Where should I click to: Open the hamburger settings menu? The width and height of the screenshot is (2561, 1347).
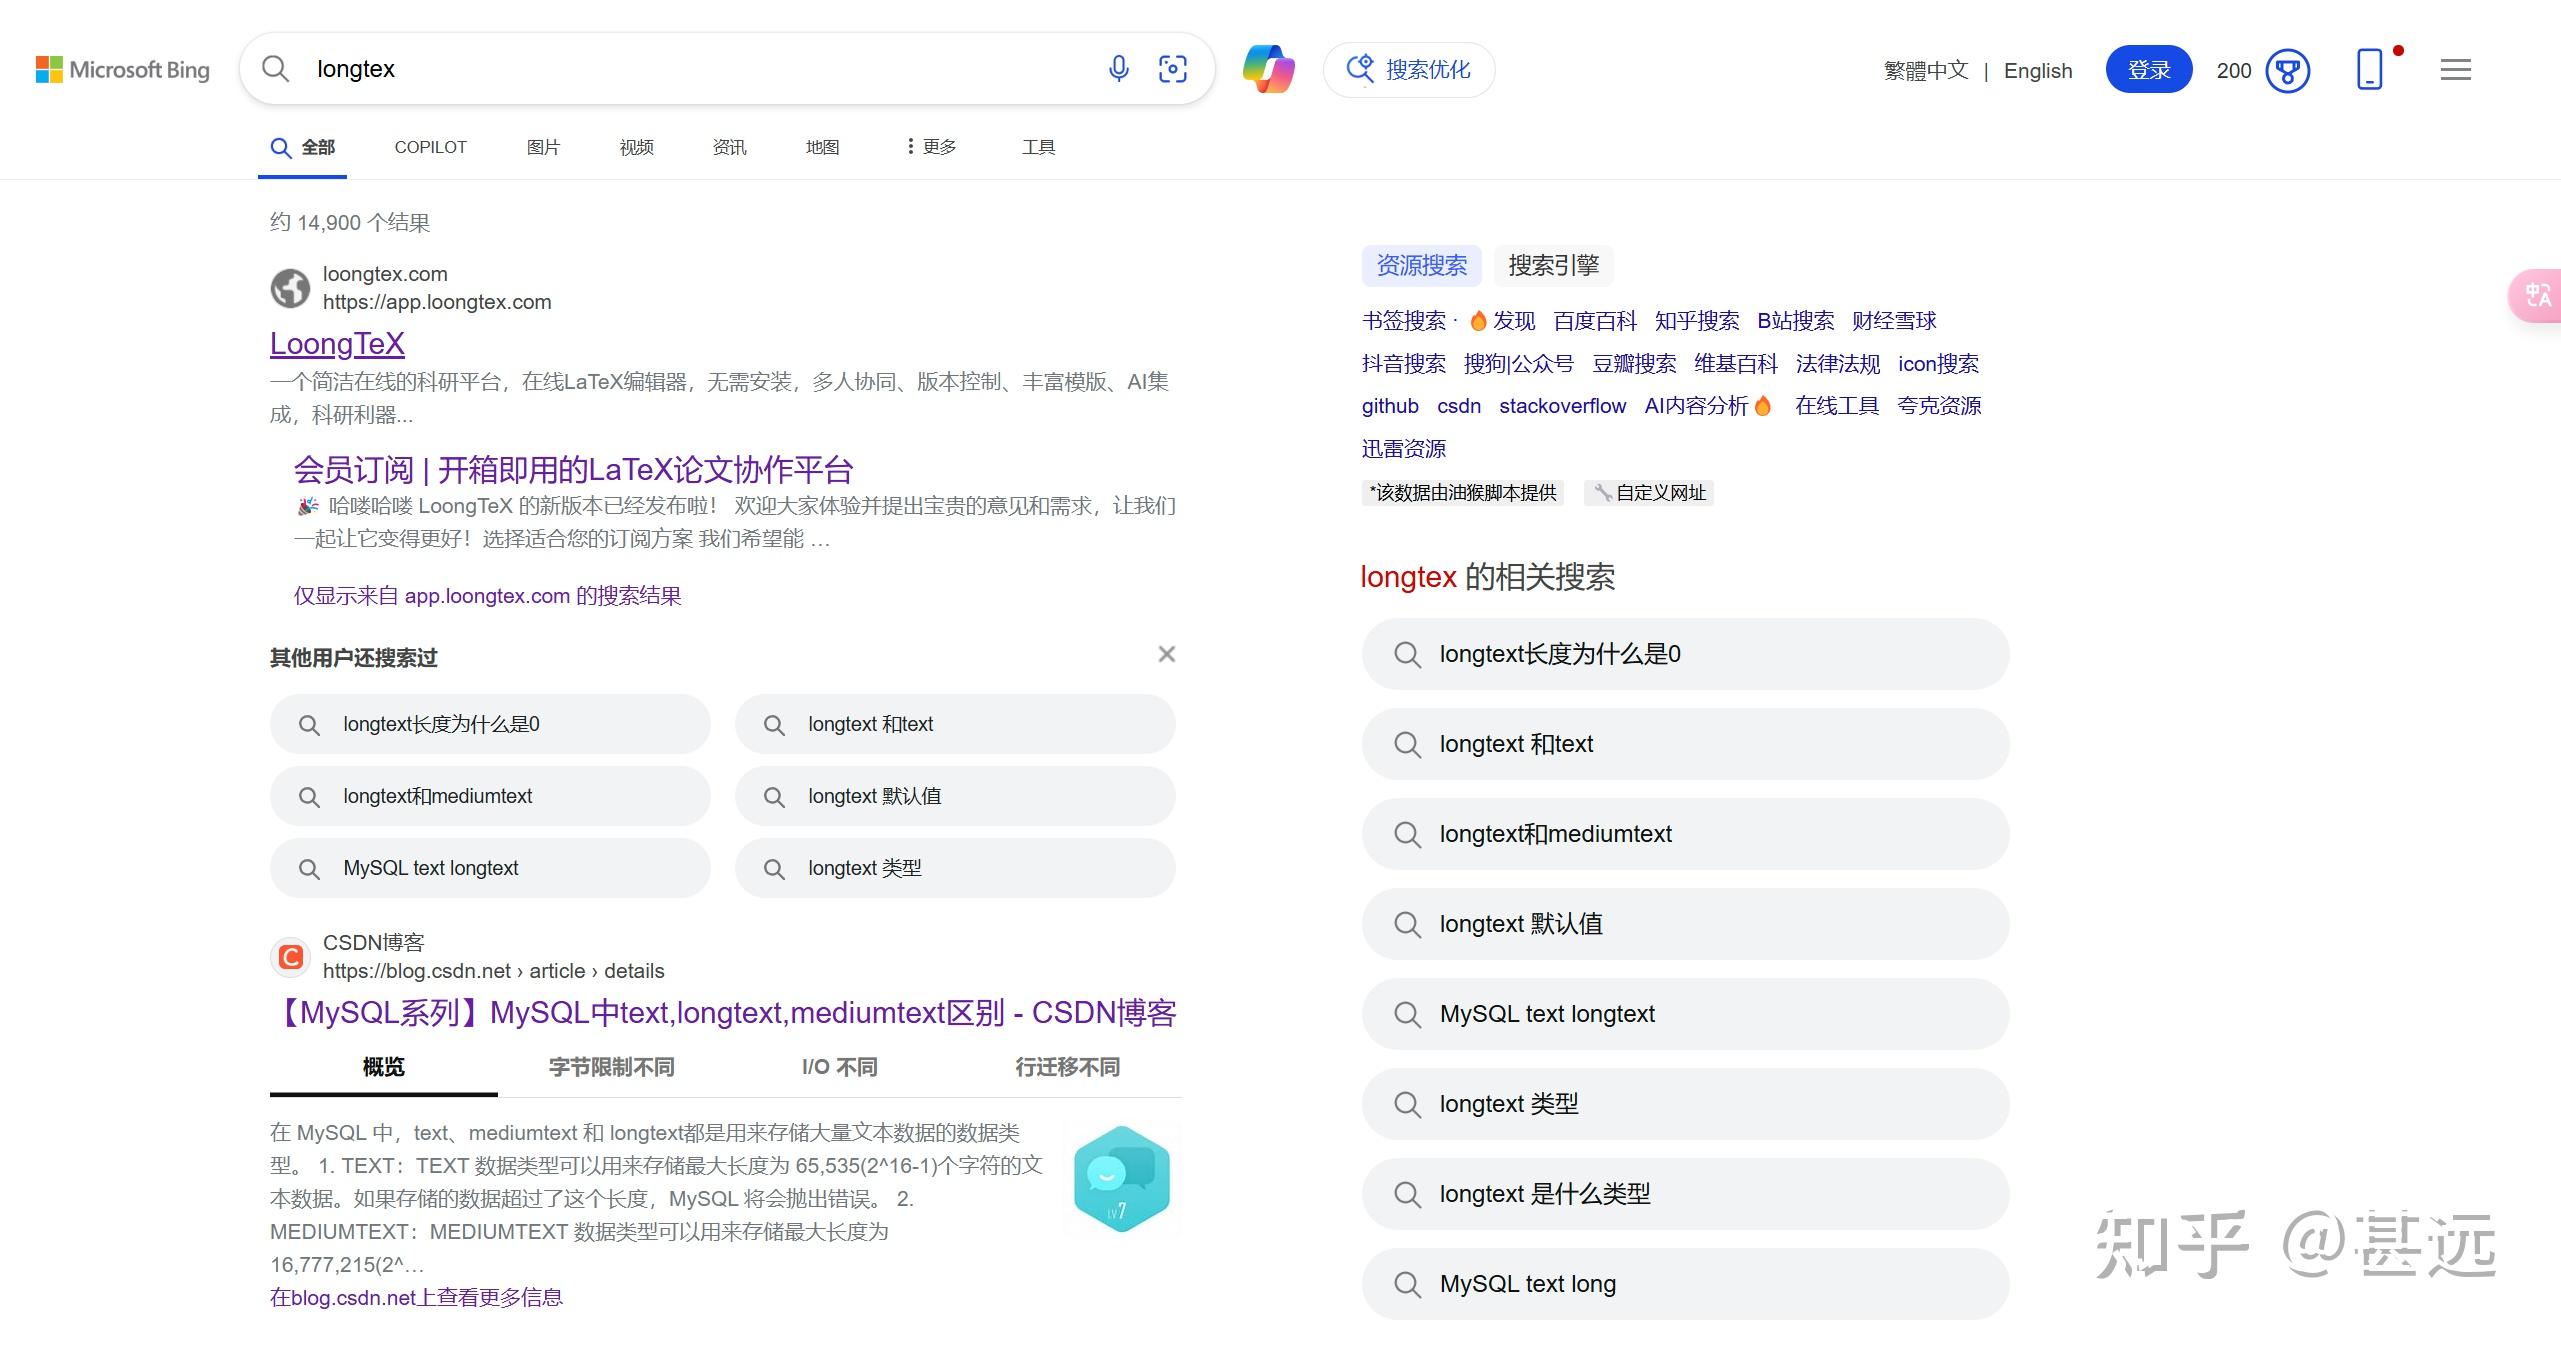(x=2456, y=70)
